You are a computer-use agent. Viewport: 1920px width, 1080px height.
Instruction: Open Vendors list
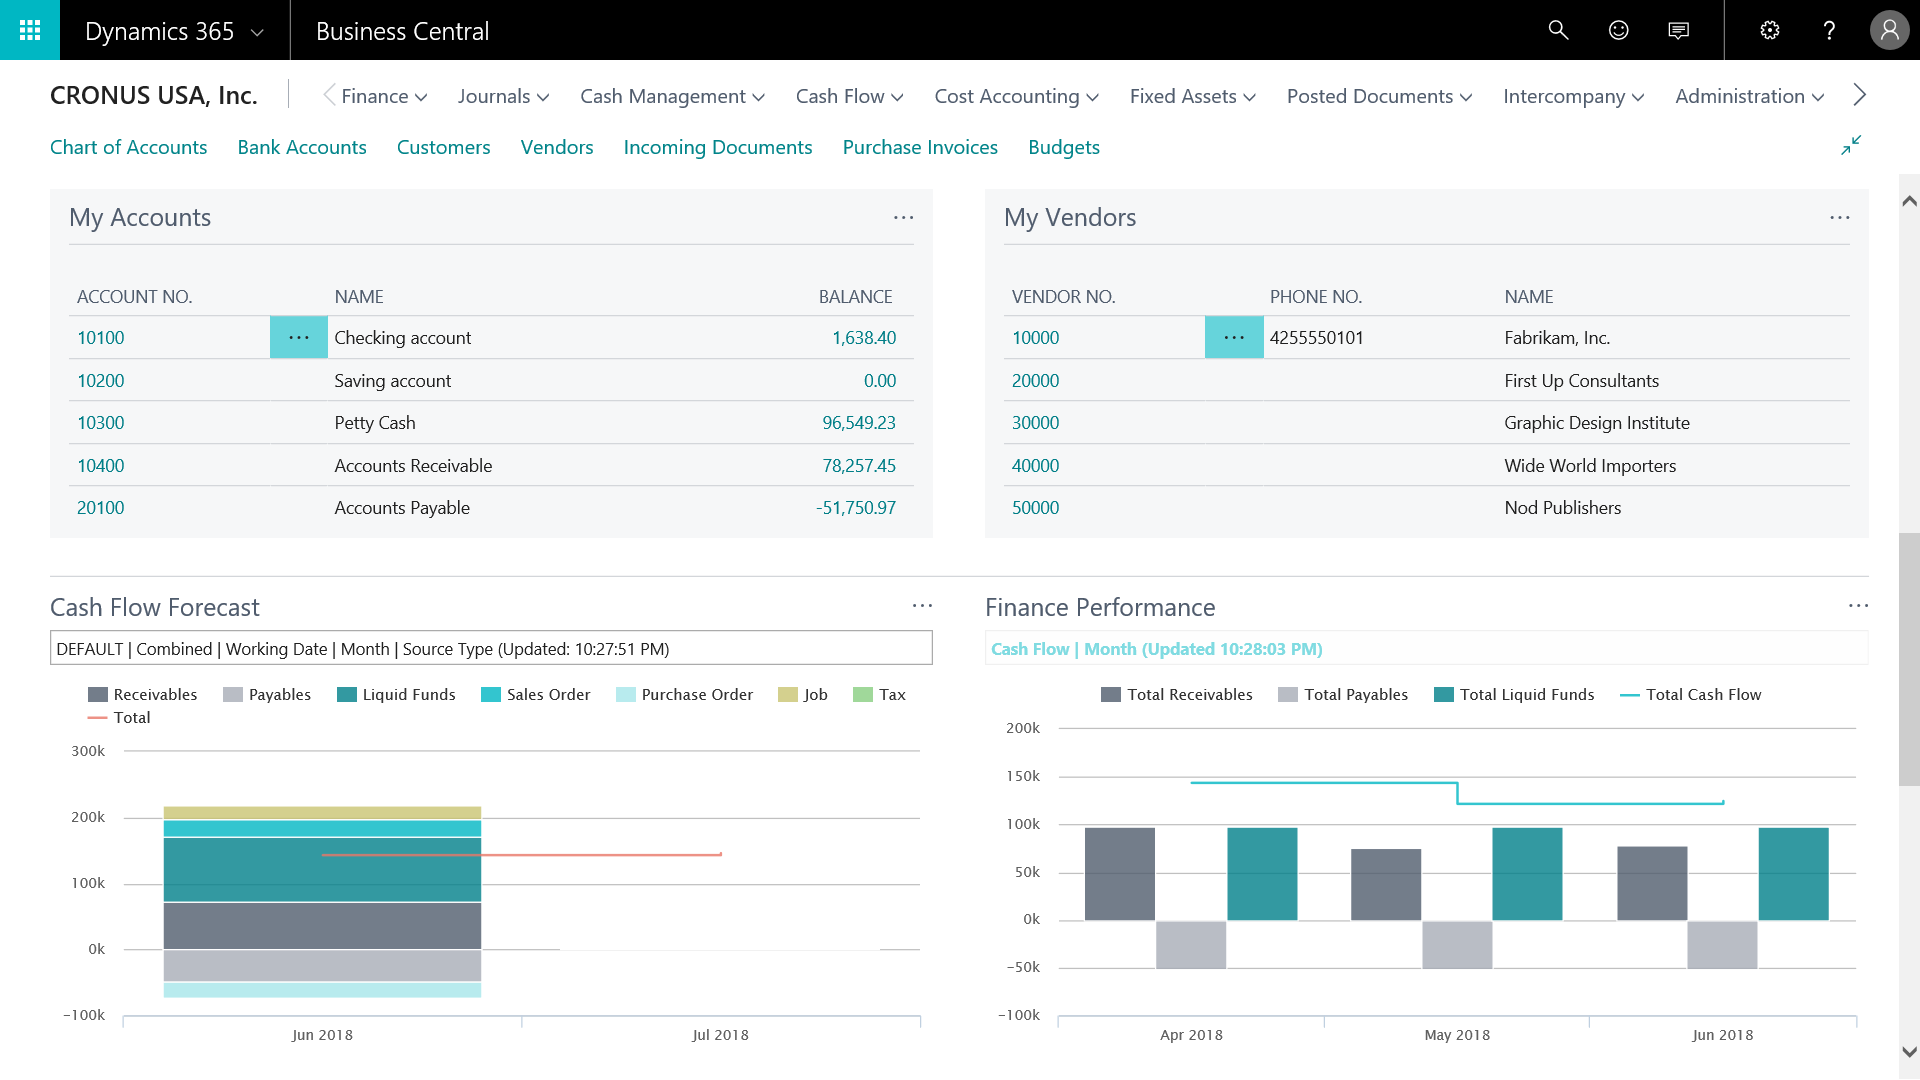[x=557, y=147]
